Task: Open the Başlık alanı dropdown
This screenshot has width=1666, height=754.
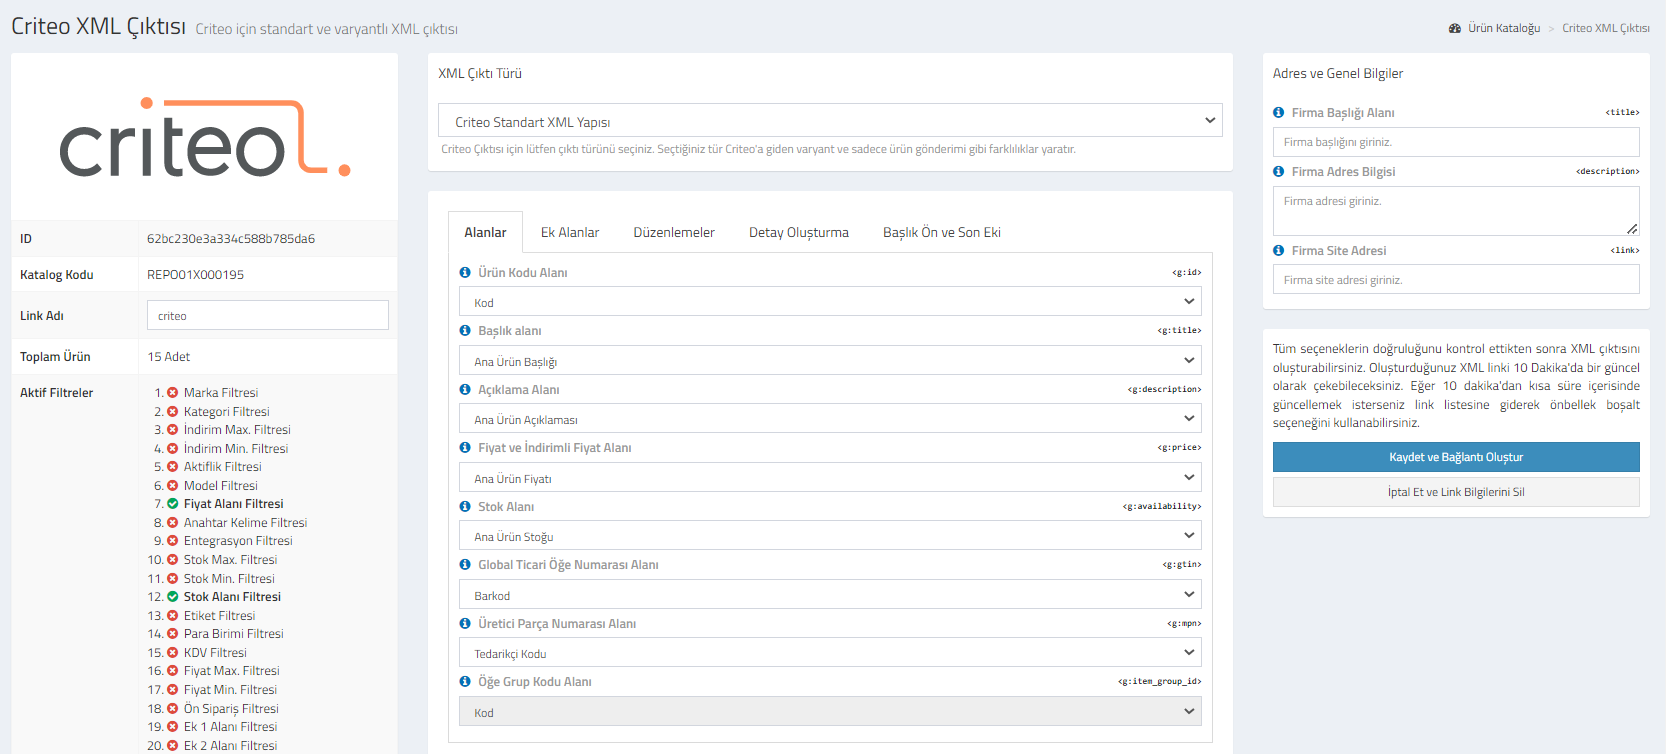Action: click(x=830, y=360)
